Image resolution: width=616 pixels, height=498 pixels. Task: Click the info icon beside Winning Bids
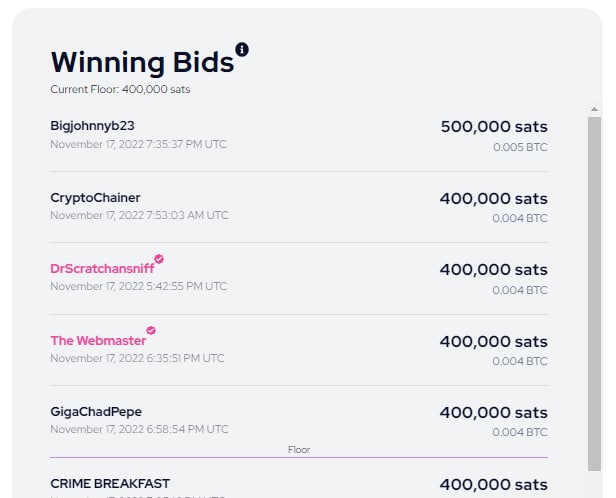(x=242, y=49)
